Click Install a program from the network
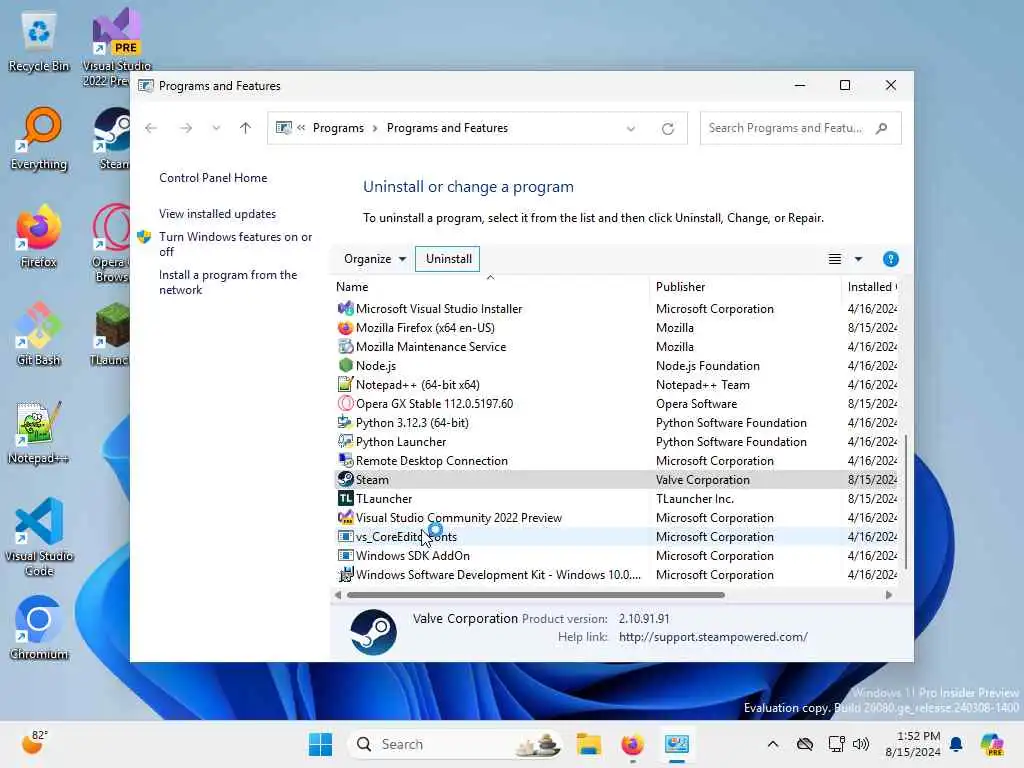Image resolution: width=1024 pixels, height=768 pixels. click(x=228, y=282)
